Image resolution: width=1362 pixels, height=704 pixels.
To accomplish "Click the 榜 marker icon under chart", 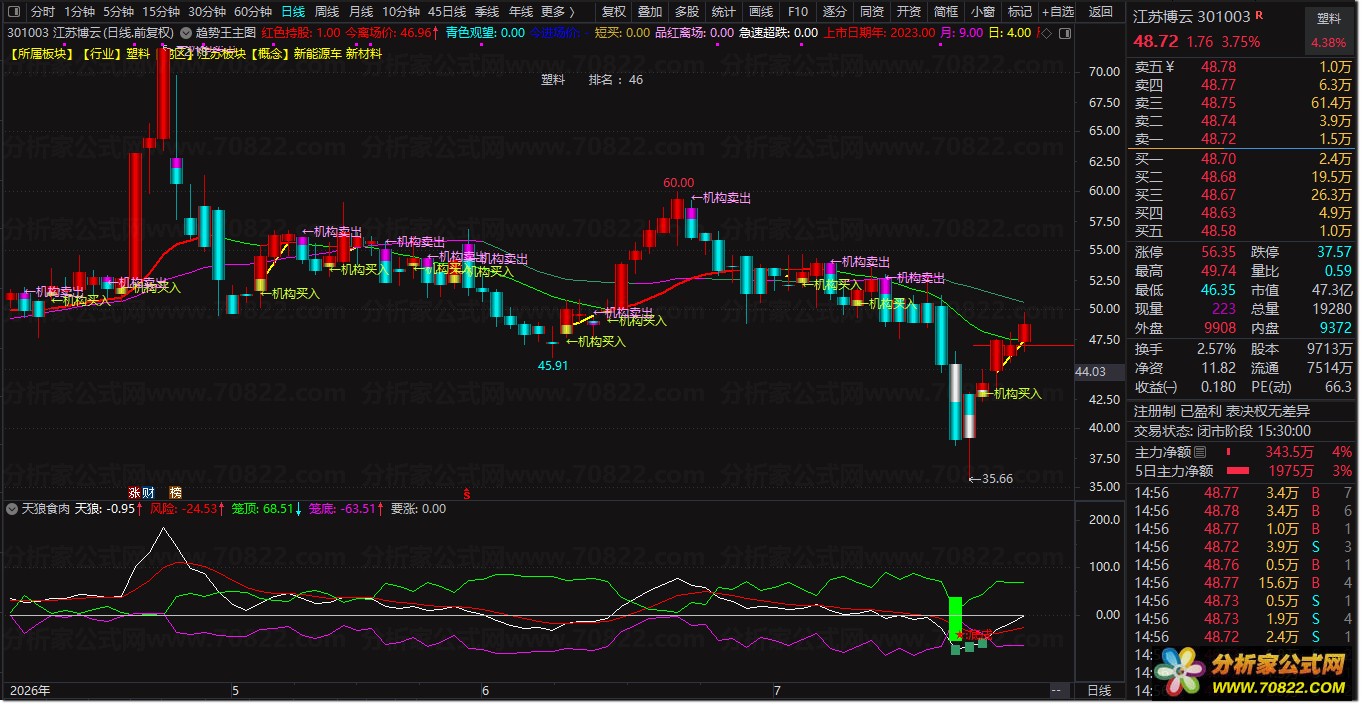I will [176, 493].
